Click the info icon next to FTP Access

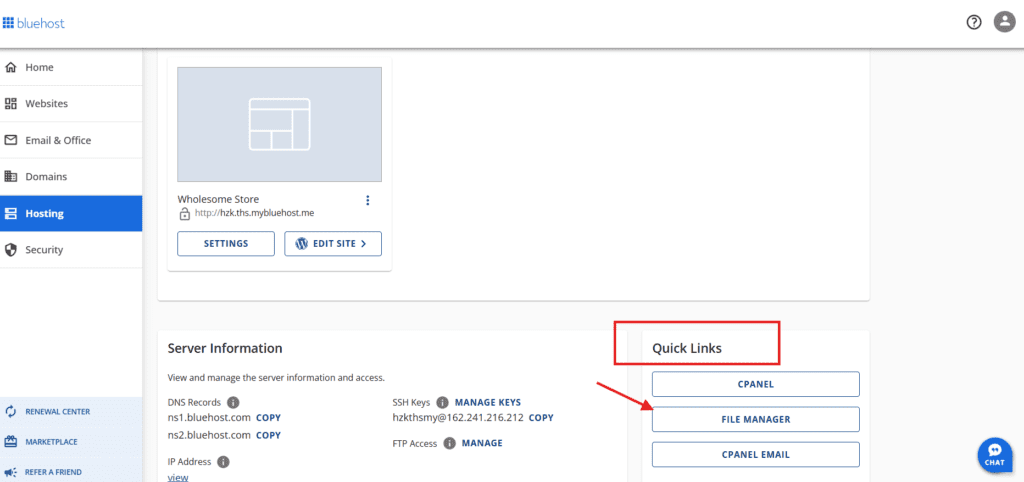click(x=449, y=443)
